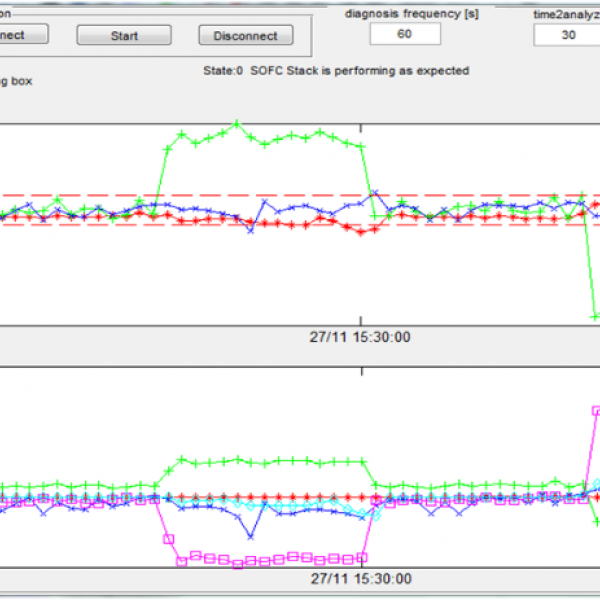This screenshot has height=600, width=600.
Task: Click the SOFC Stack state status message
Action: click(335, 71)
